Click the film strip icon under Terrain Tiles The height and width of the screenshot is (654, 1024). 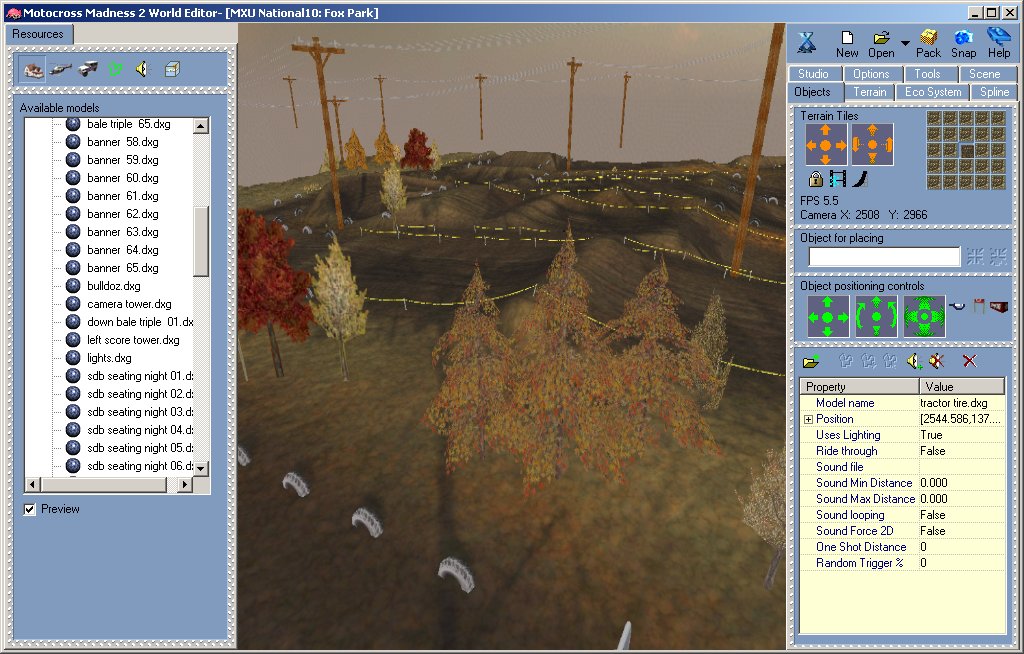click(x=837, y=178)
